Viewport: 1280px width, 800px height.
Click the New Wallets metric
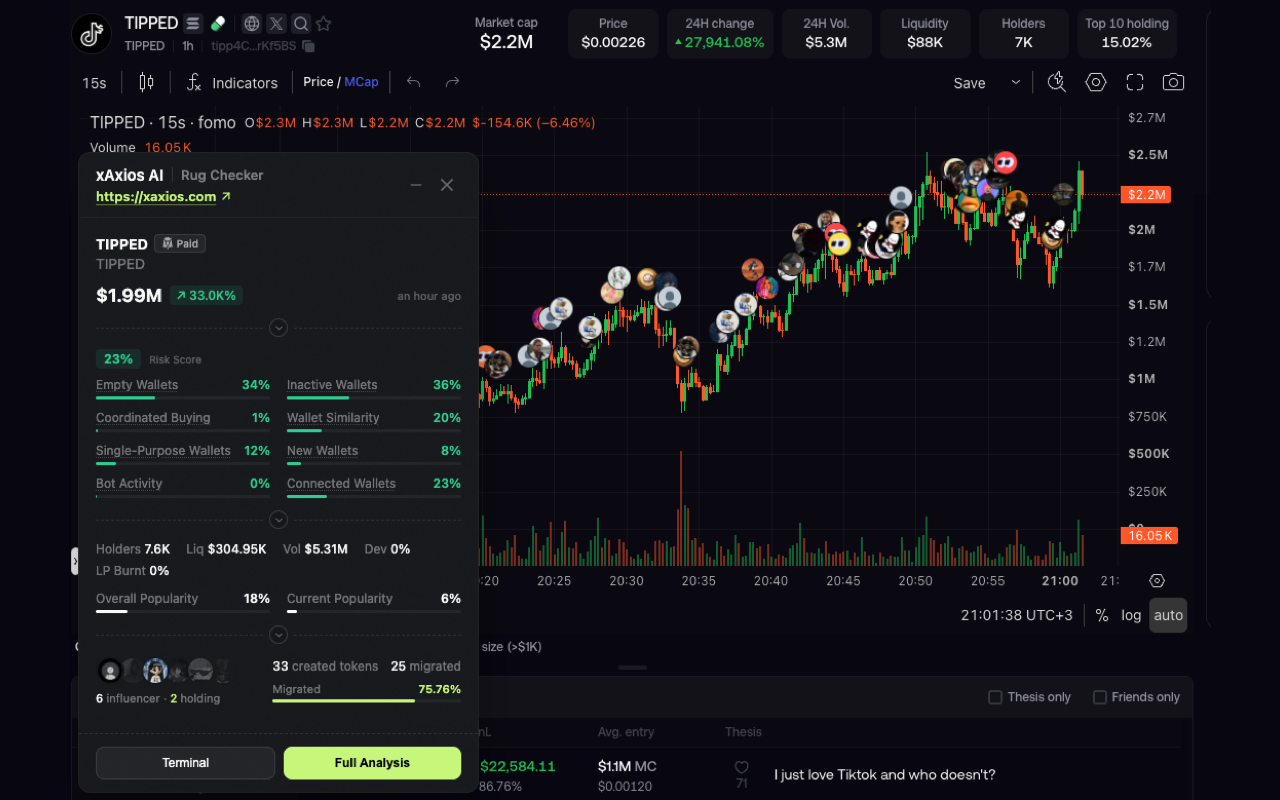(x=374, y=454)
